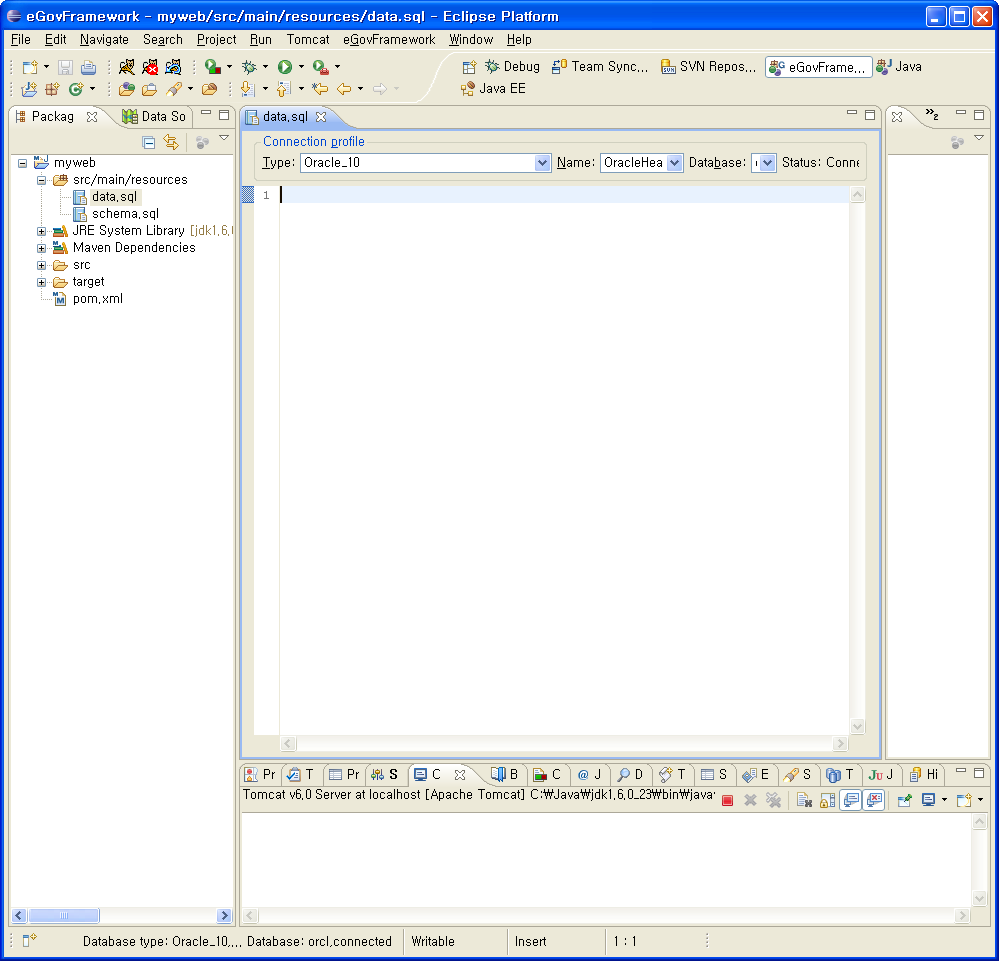Toggle Show Console on standard error change
This screenshot has width=999, height=961.
[x=874, y=800]
